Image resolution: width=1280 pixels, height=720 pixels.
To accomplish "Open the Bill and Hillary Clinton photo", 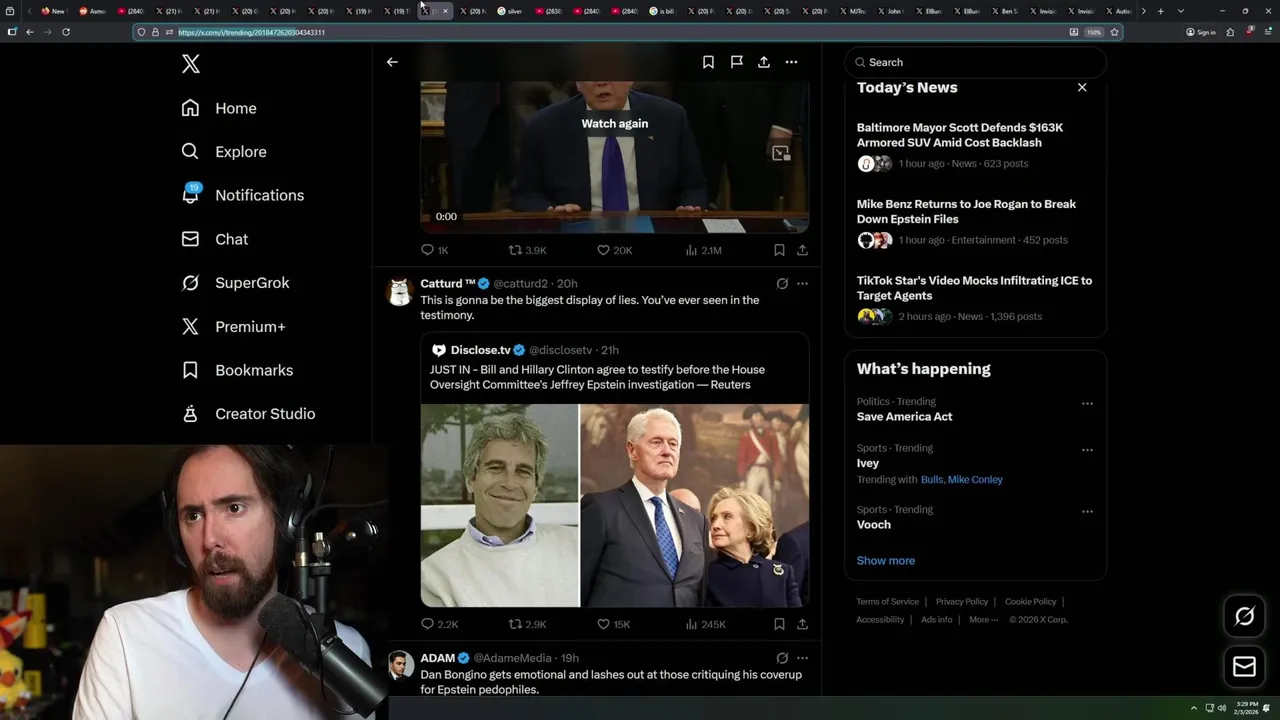I will coord(695,505).
